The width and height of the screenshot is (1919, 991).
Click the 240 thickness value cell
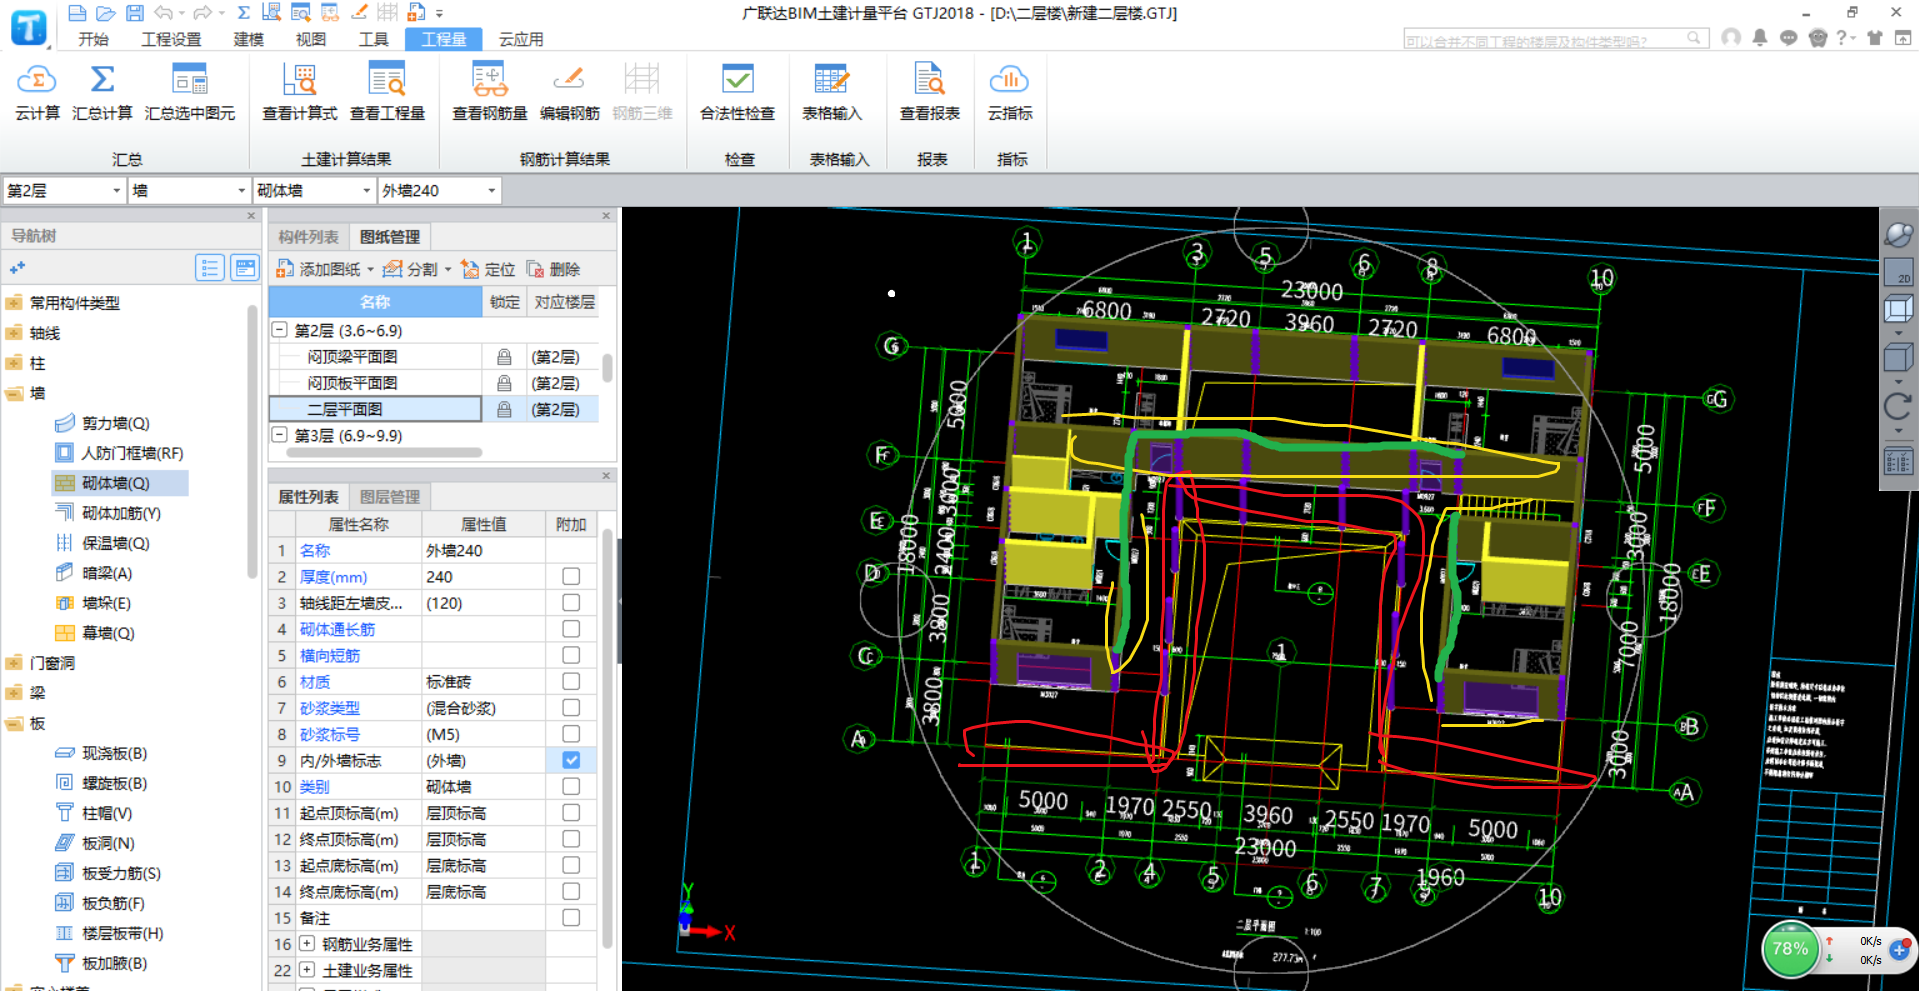(x=483, y=576)
